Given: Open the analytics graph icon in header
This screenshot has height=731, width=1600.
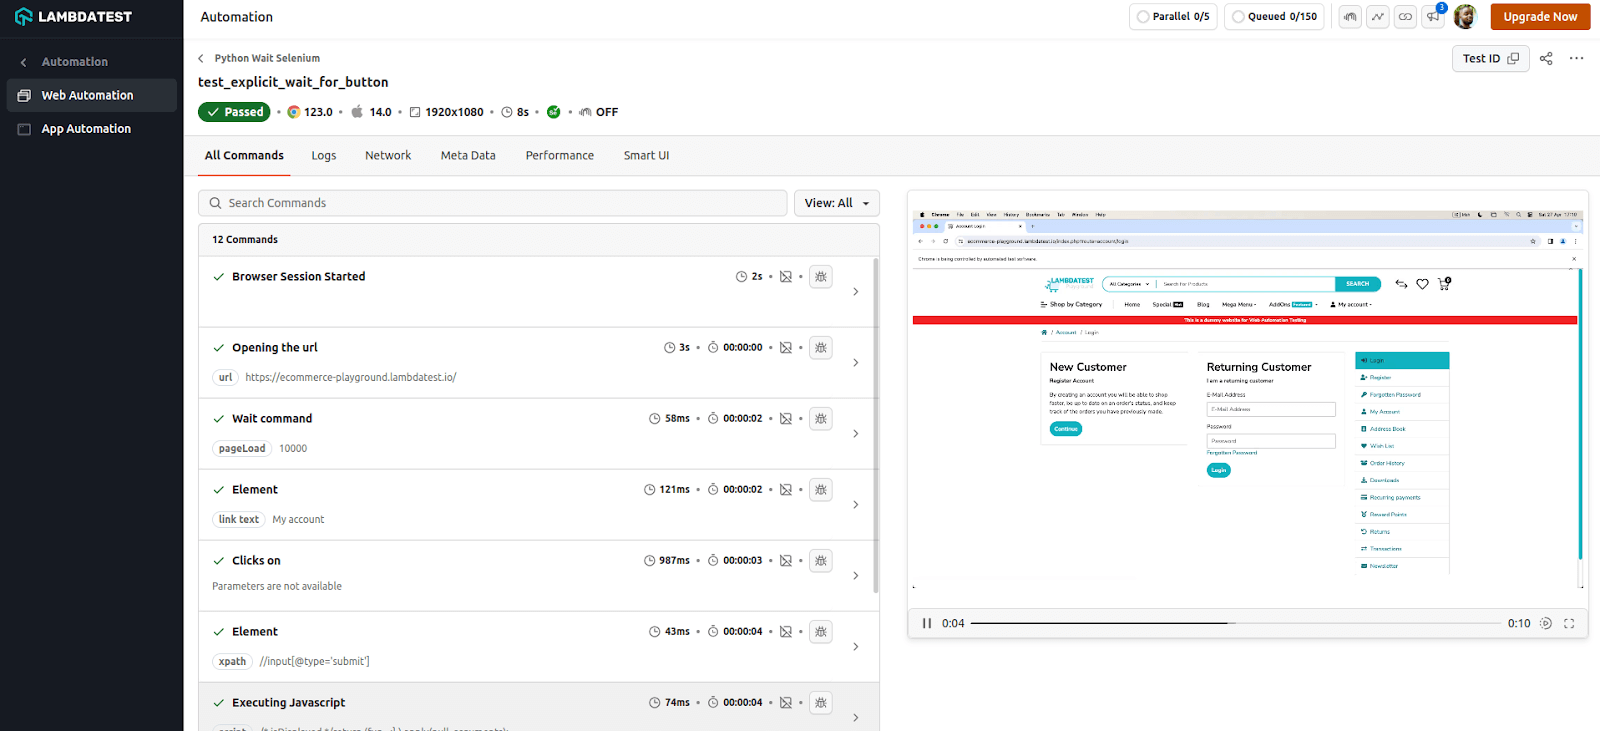Looking at the screenshot, I should pos(1378,17).
